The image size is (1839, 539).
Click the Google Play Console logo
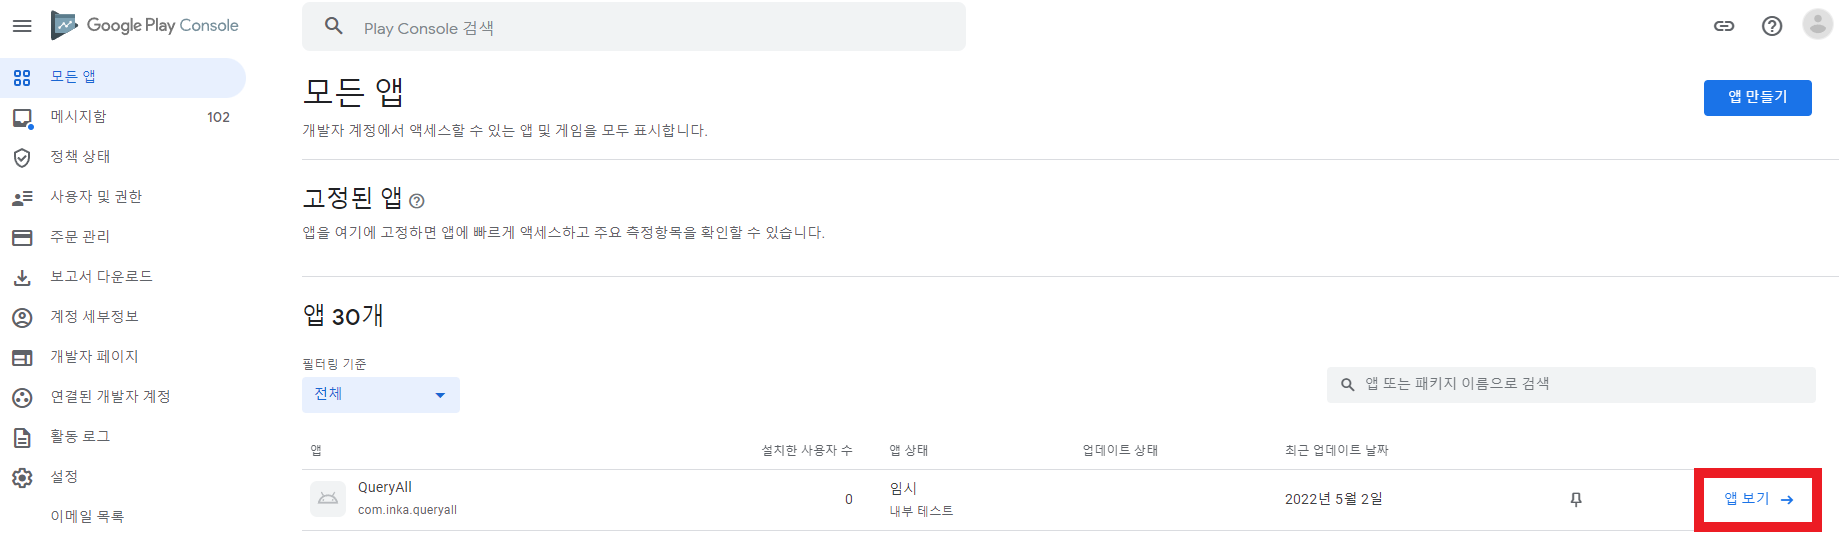(x=145, y=25)
